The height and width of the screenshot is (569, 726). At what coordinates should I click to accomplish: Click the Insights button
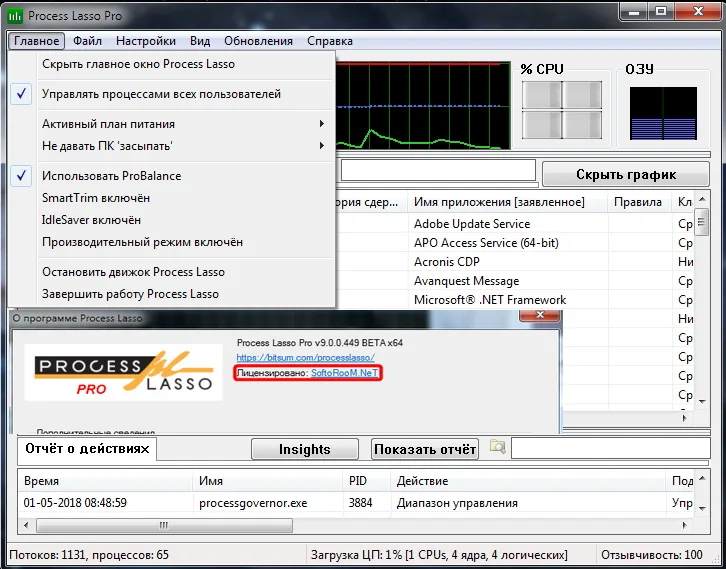point(305,449)
